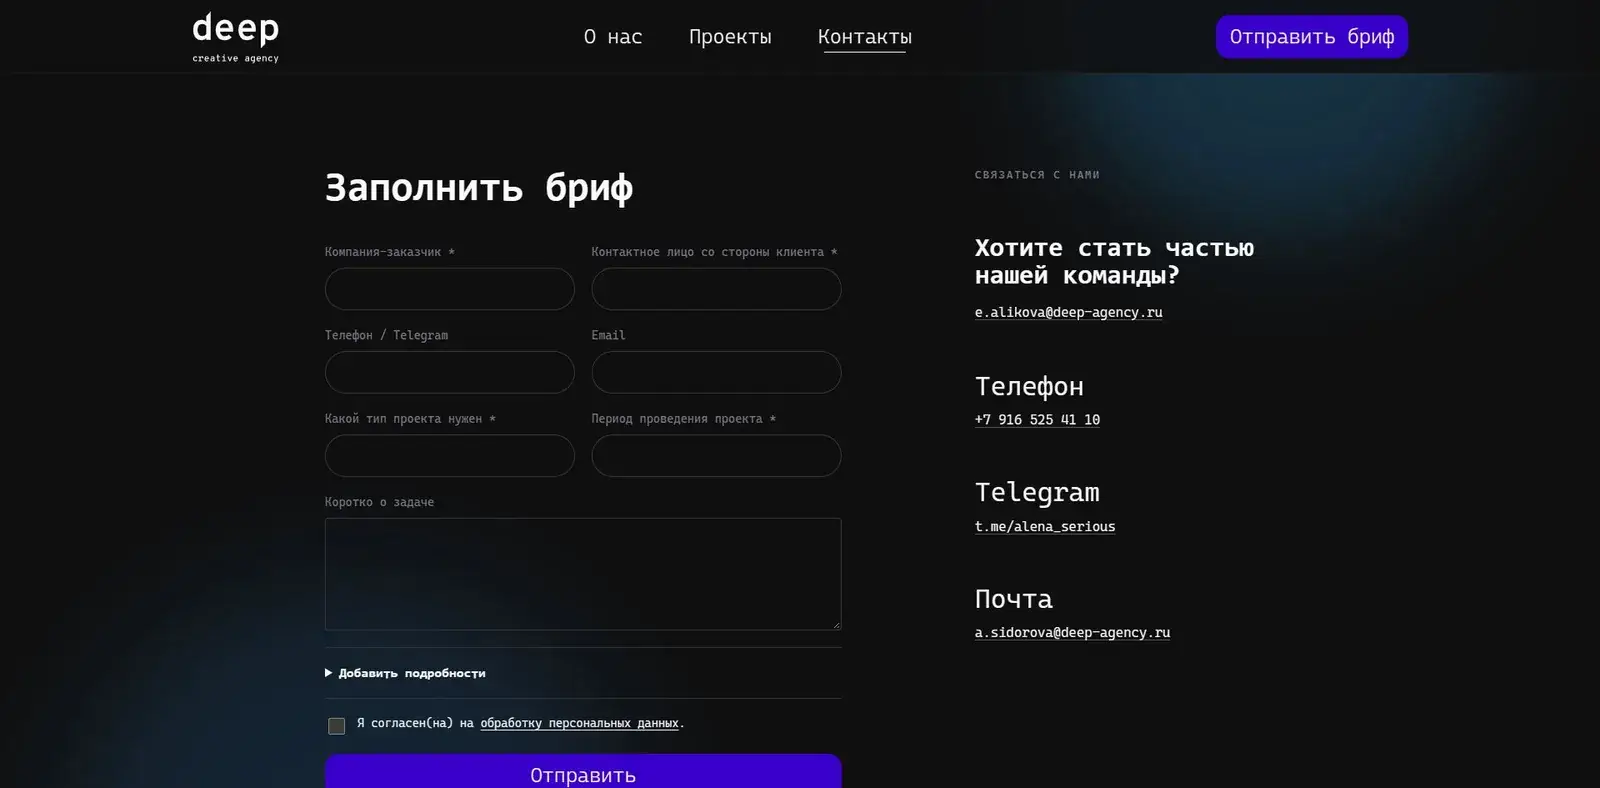Open обработку персональных данных link
The height and width of the screenshot is (788, 1600).
point(579,723)
